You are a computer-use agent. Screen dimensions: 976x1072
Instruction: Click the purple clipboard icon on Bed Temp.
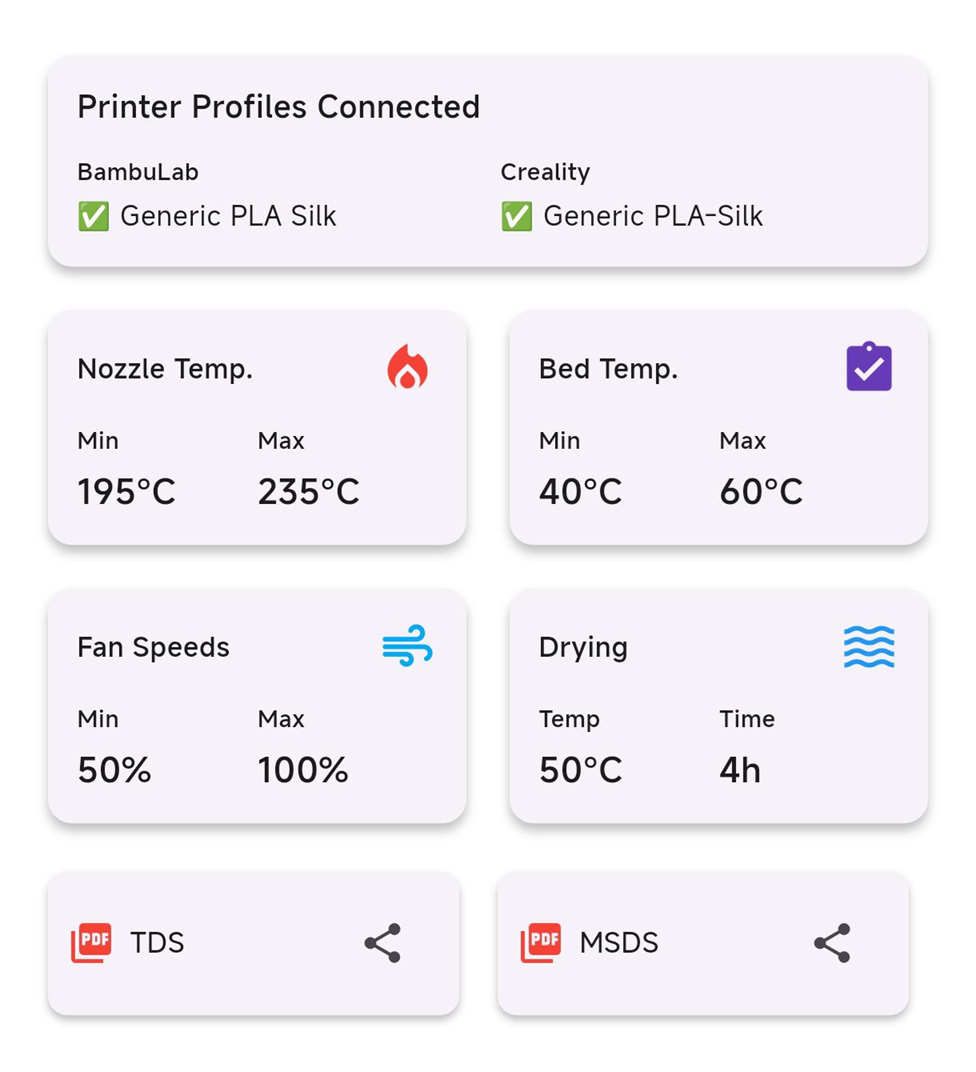(868, 367)
